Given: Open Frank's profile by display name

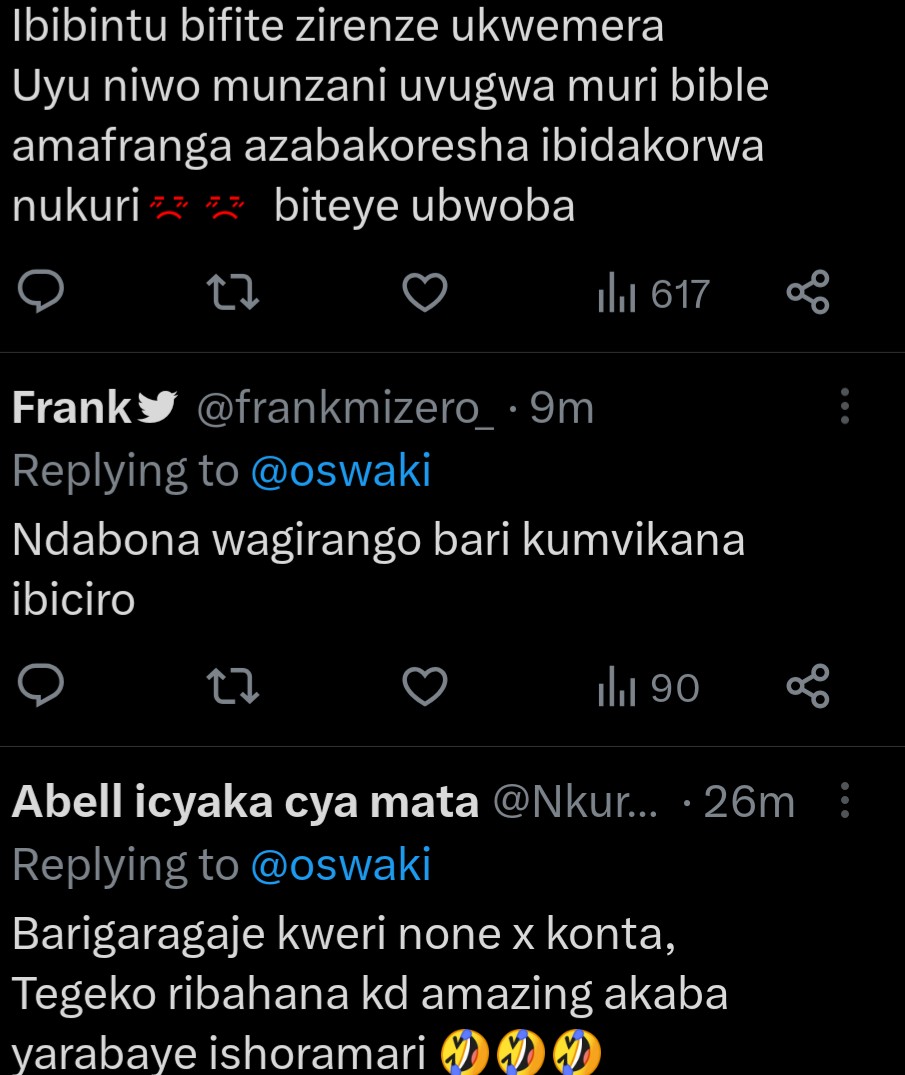Looking at the screenshot, I should pyautogui.click(x=72, y=408).
